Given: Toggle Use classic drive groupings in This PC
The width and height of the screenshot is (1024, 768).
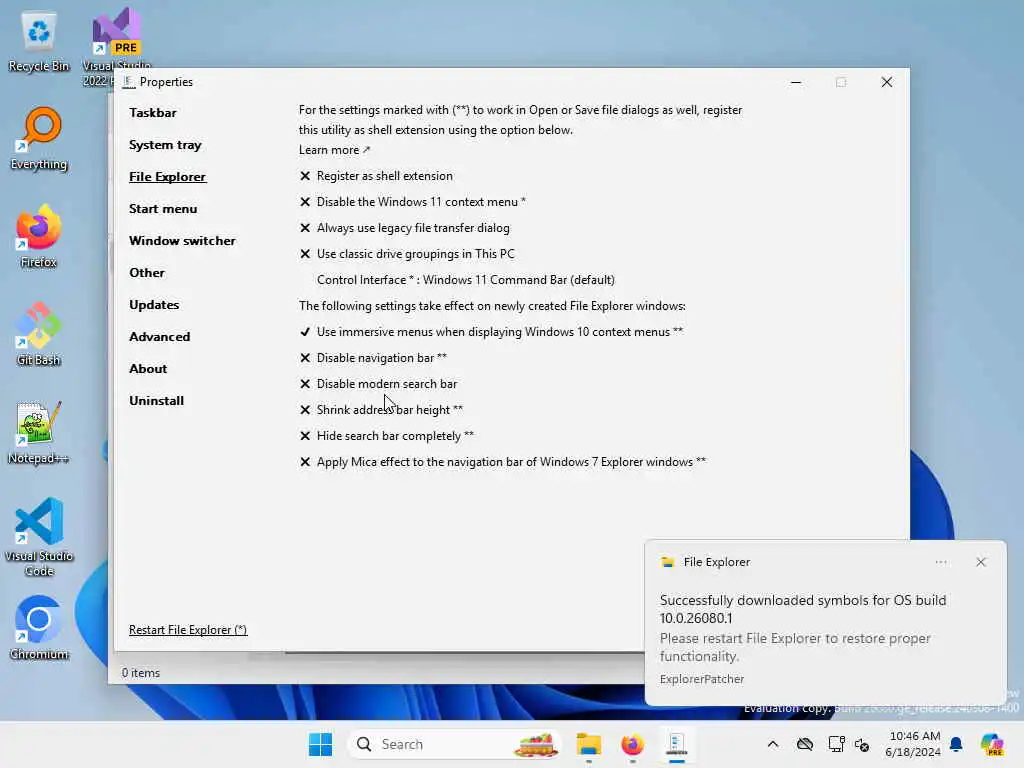Looking at the screenshot, I should coord(408,254).
